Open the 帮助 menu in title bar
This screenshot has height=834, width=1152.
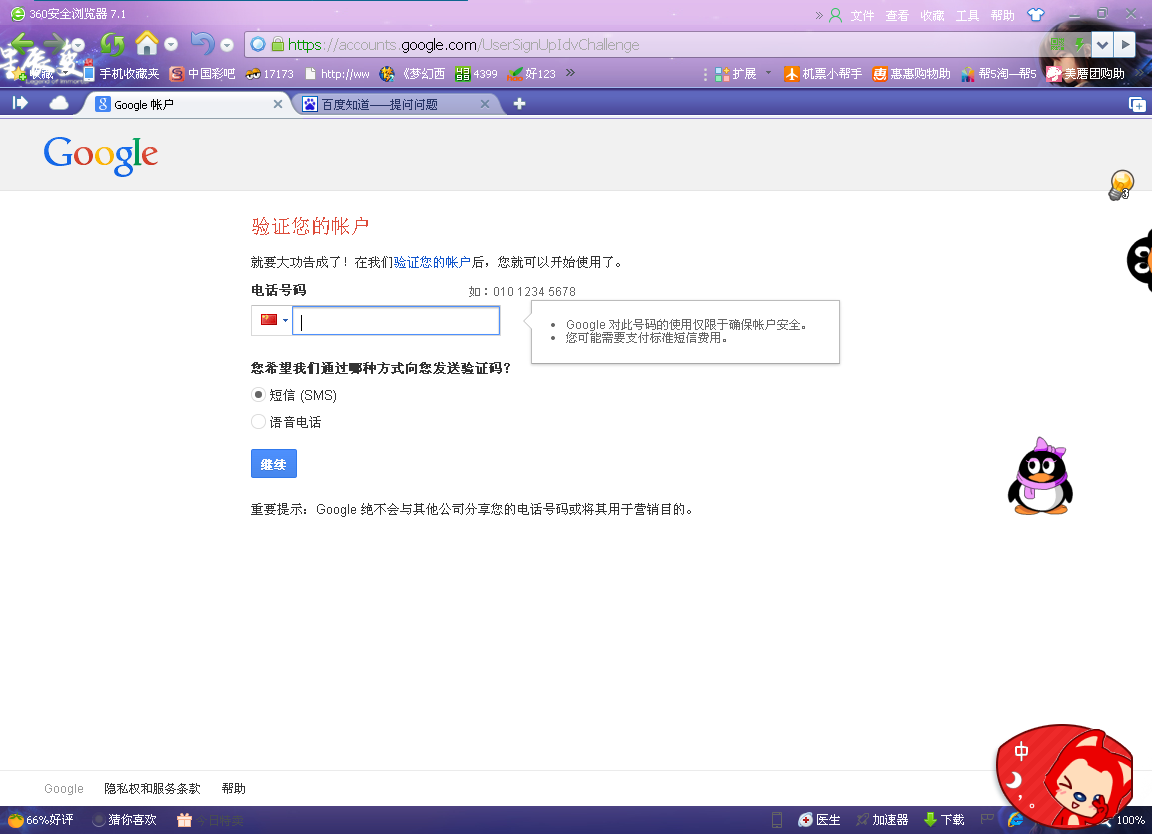[1002, 15]
